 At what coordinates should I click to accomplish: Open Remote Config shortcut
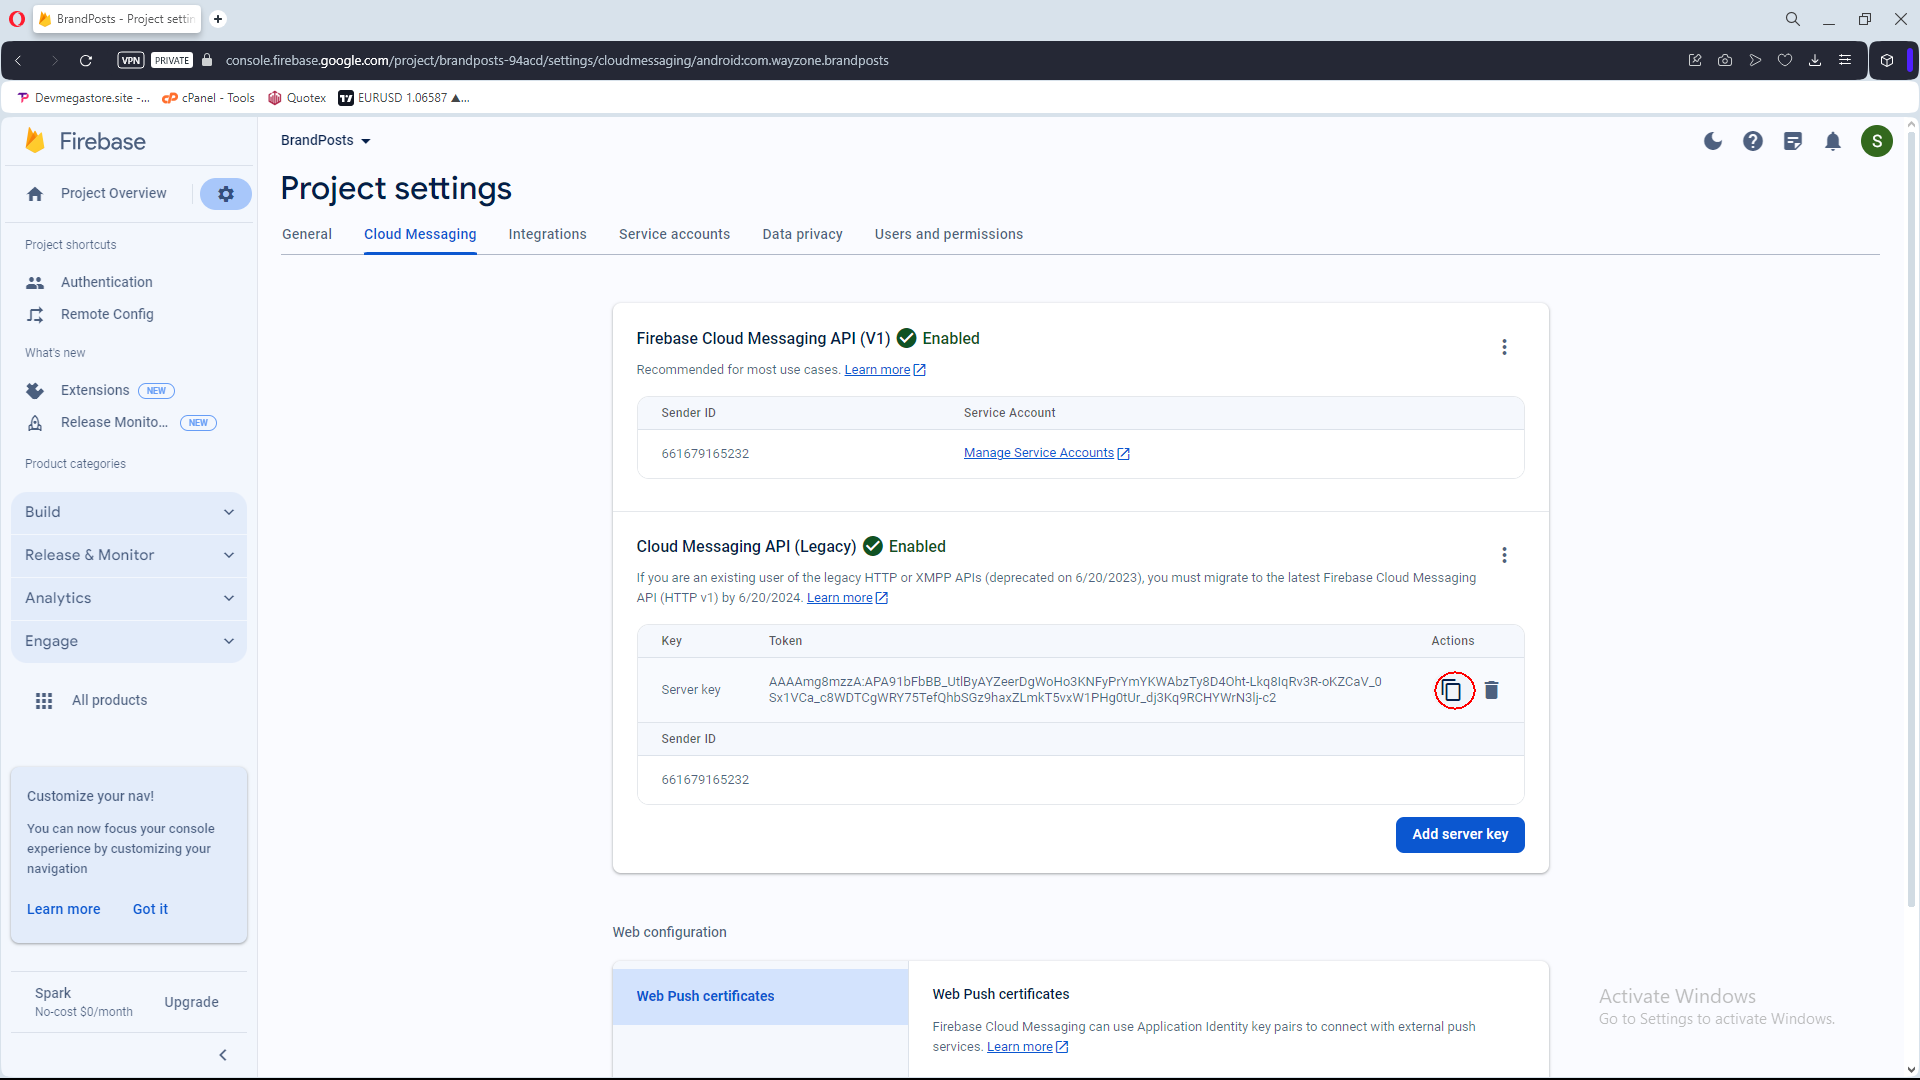pyautogui.click(x=106, y=314)
